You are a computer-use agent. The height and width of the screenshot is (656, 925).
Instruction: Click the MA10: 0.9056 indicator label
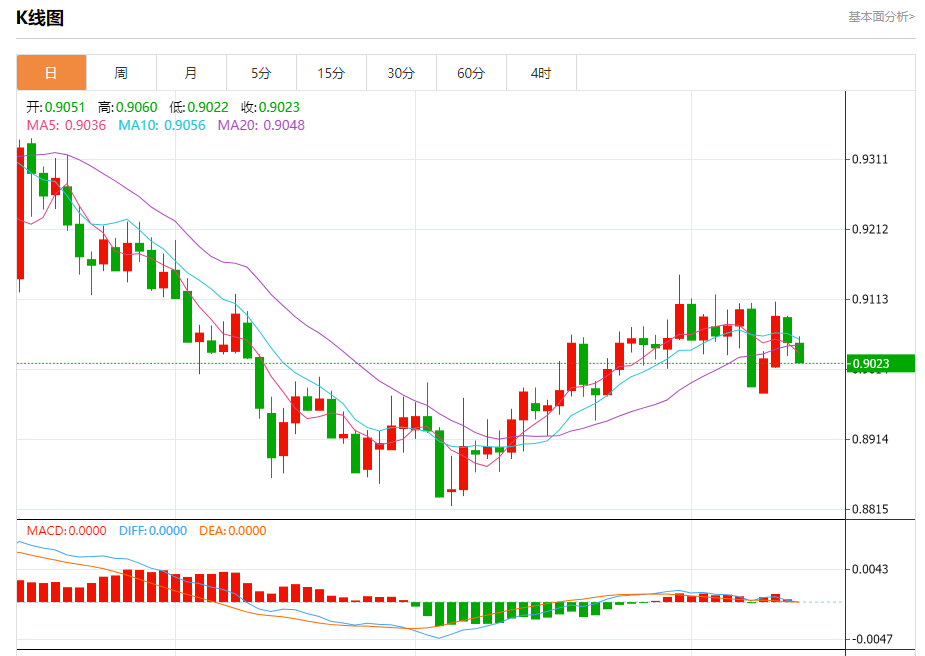point(162,125)
